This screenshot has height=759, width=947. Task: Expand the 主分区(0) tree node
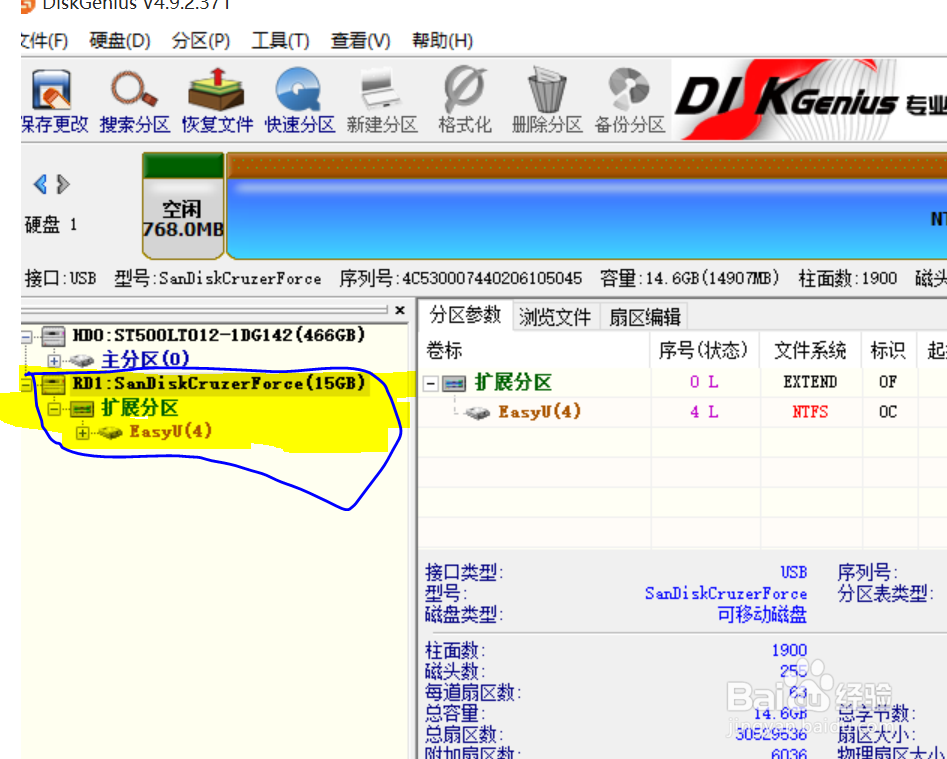coord(54,360)
